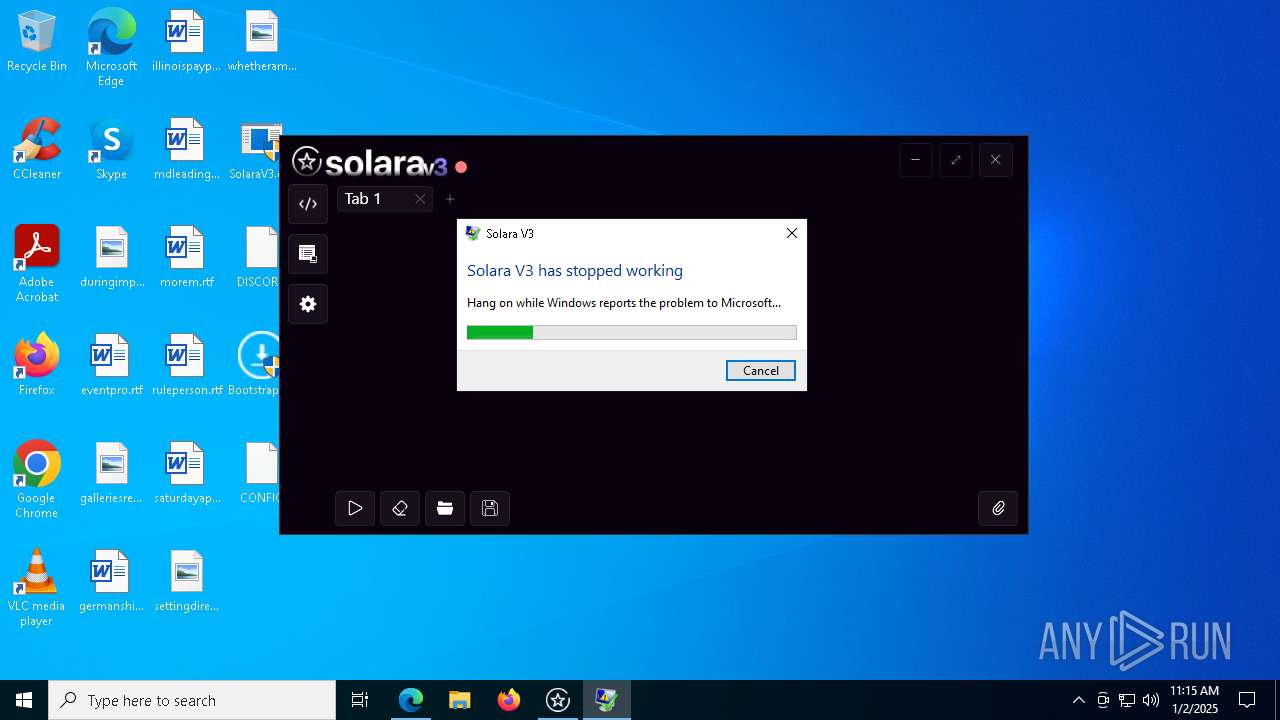This screenshot has height=720, width=1280.
Task: Select whetheram image file on desktop
Action: [x=262, y=42]
